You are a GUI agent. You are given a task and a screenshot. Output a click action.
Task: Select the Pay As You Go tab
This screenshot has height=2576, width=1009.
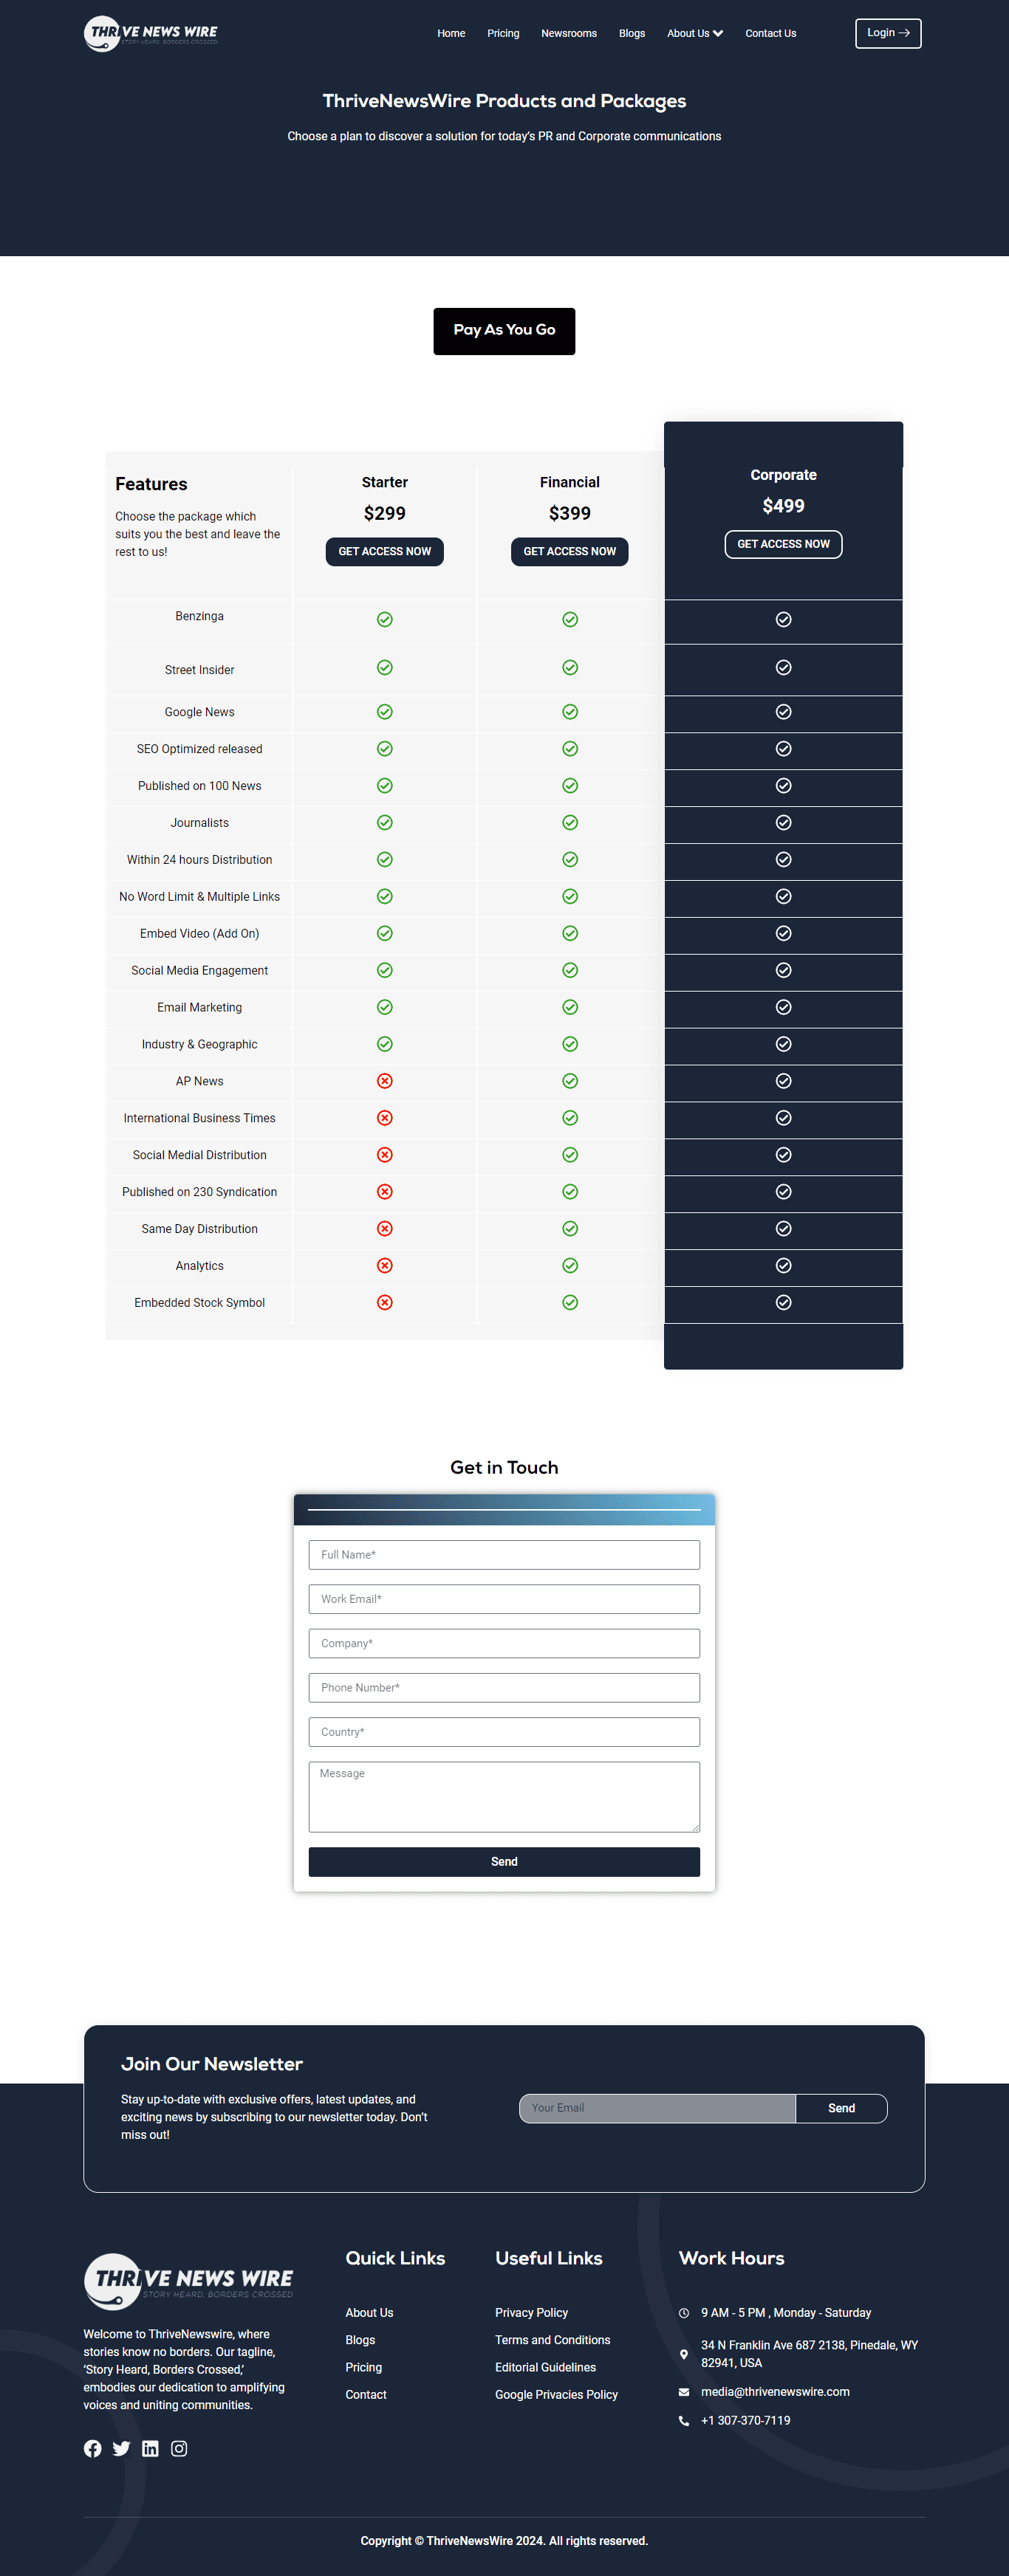click(x=504, y=330)
